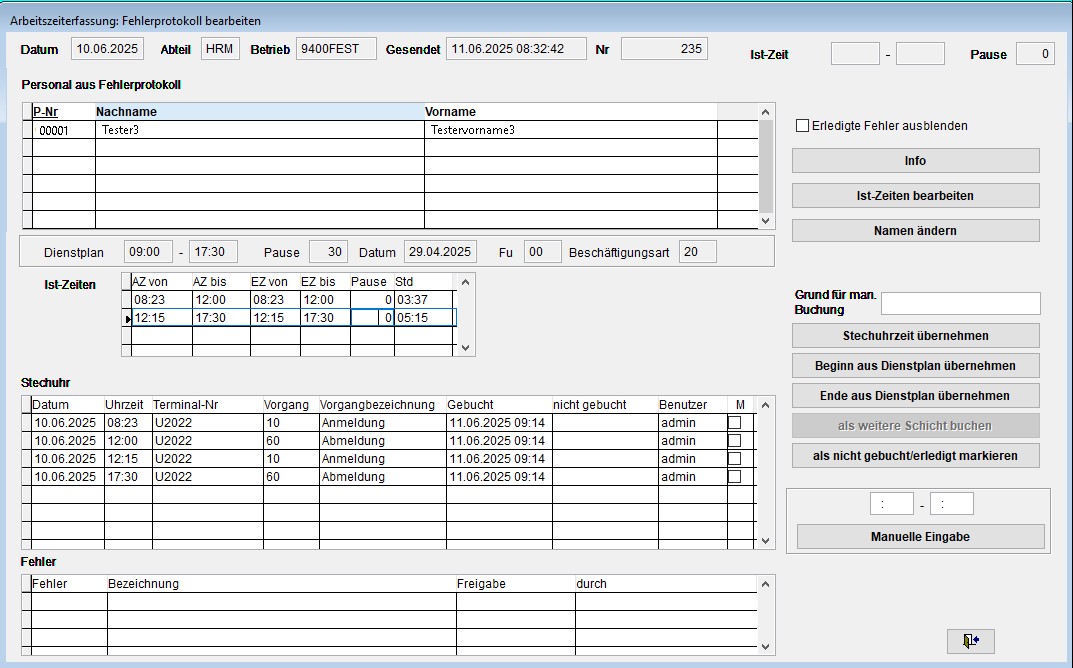Click the Nachname column header
Image resolution: width=1073 pixels, height=668 pixels.
pos(260,112)
